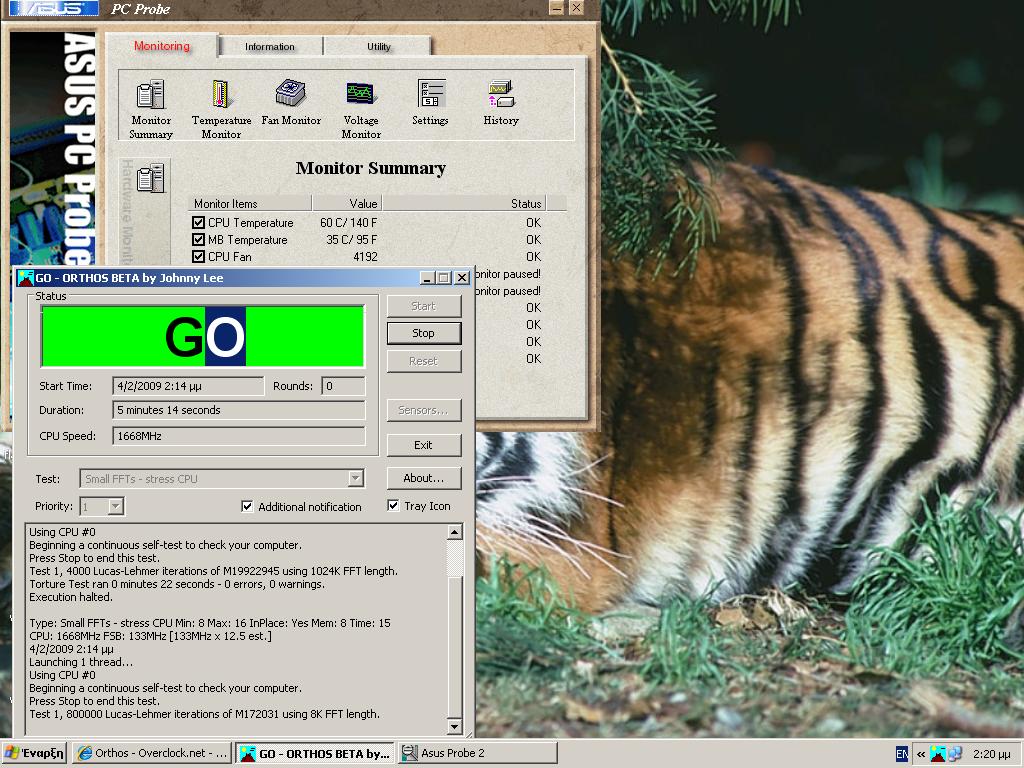The height and width of the screenshot is (768, 1024).
Task: Switch to the Monitoring tab
Action: pyautogui.click(x=161, y=46)
